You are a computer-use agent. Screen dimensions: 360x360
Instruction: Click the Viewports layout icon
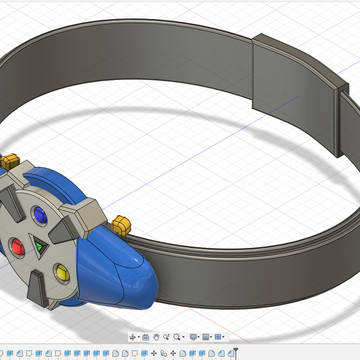[218, 337]
